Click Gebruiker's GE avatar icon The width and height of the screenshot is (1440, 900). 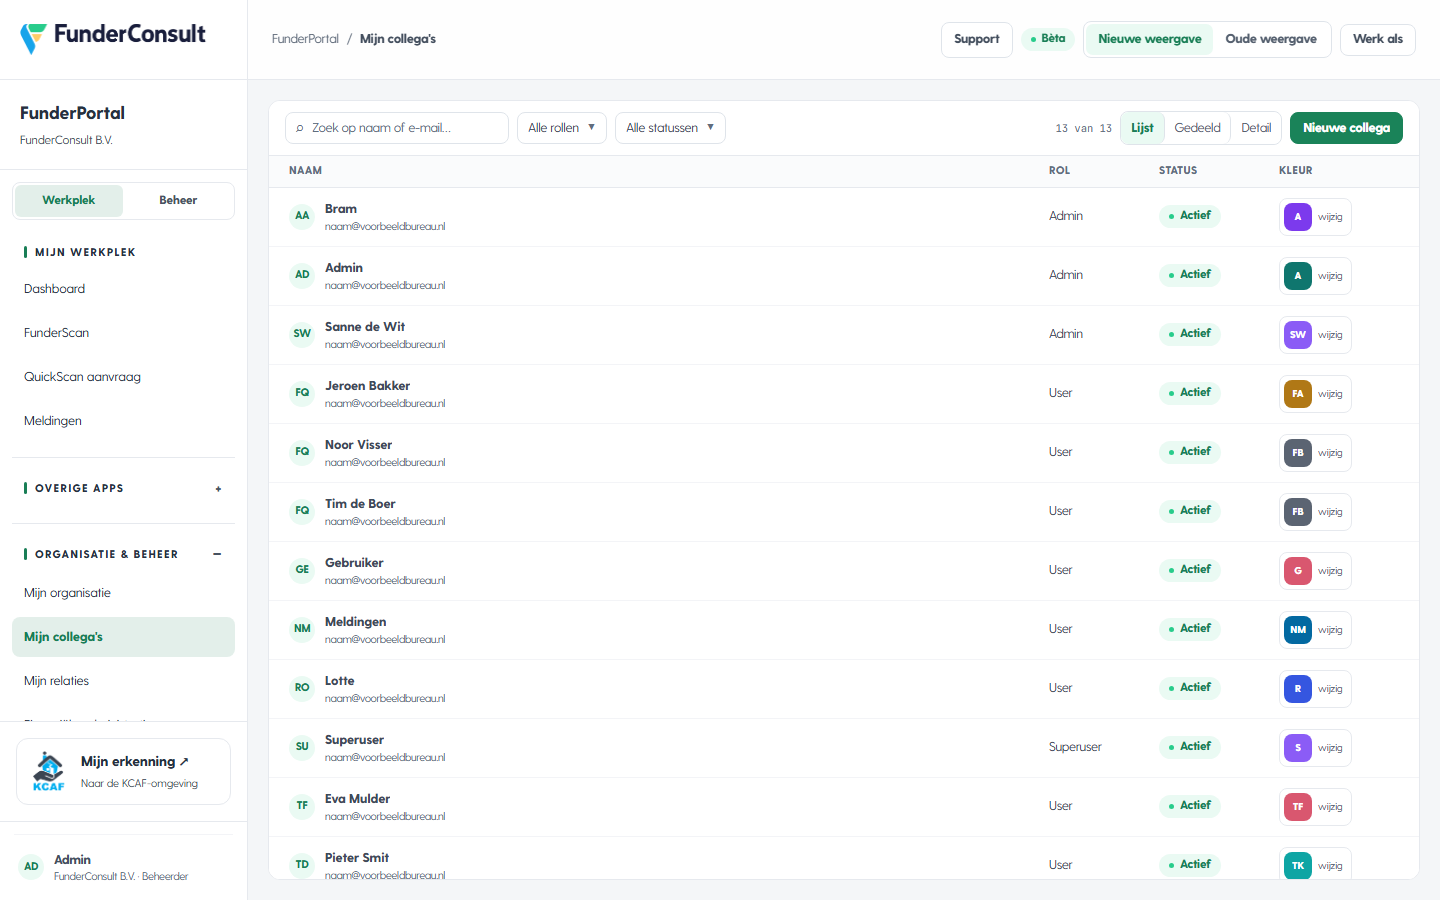(x=302, y=570)
